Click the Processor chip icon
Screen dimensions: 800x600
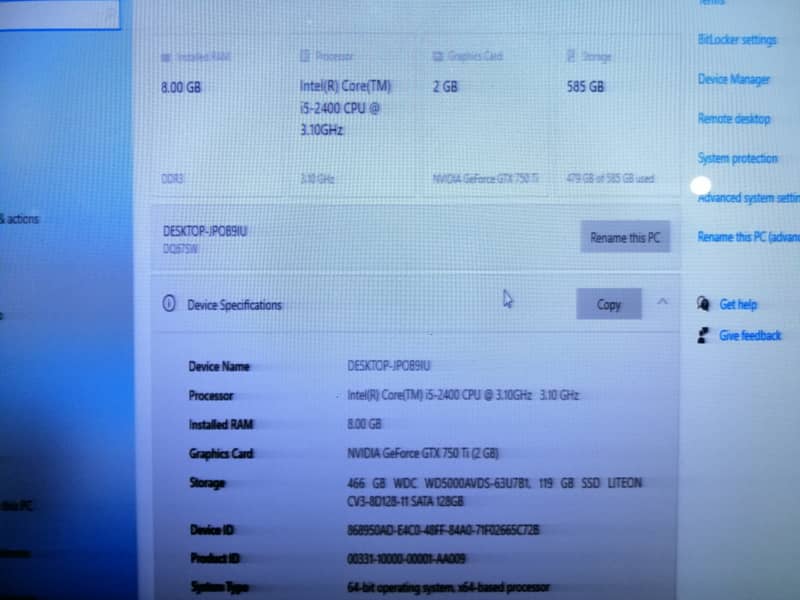[305, 56]
